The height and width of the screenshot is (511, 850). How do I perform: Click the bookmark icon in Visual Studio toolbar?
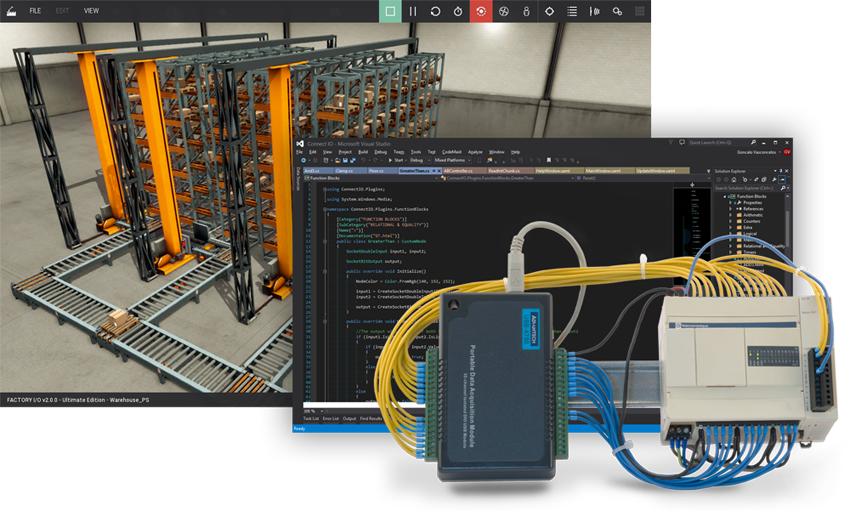(x=549, y=160)
